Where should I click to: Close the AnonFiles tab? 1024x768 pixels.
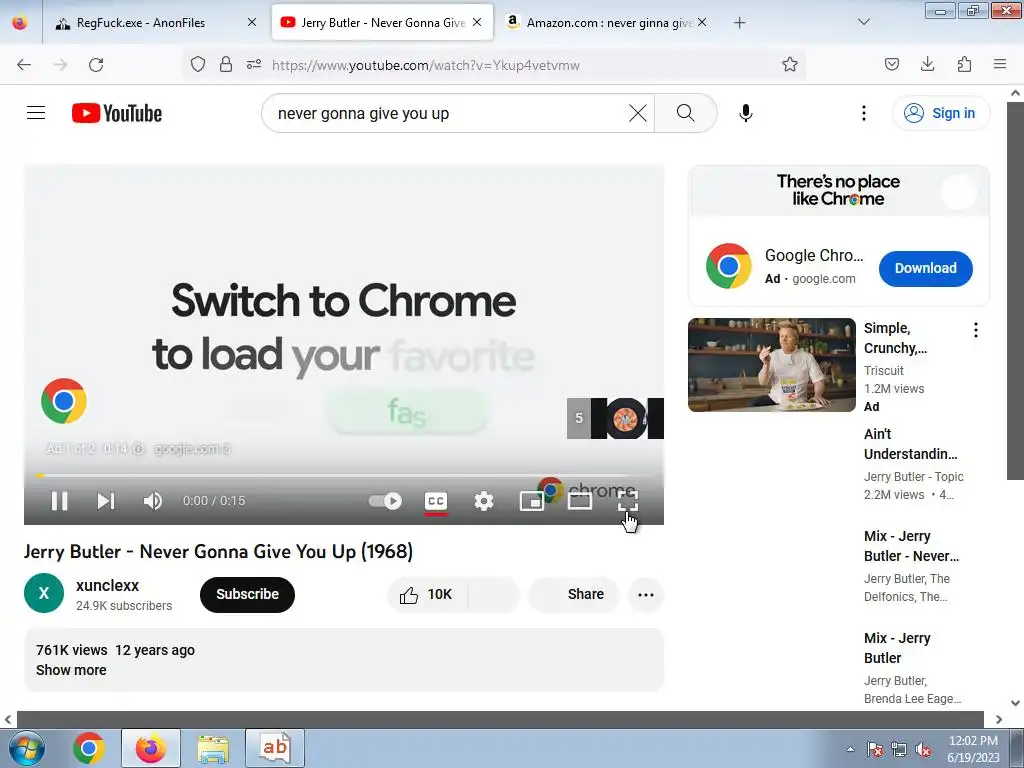[x=251, y=22]
